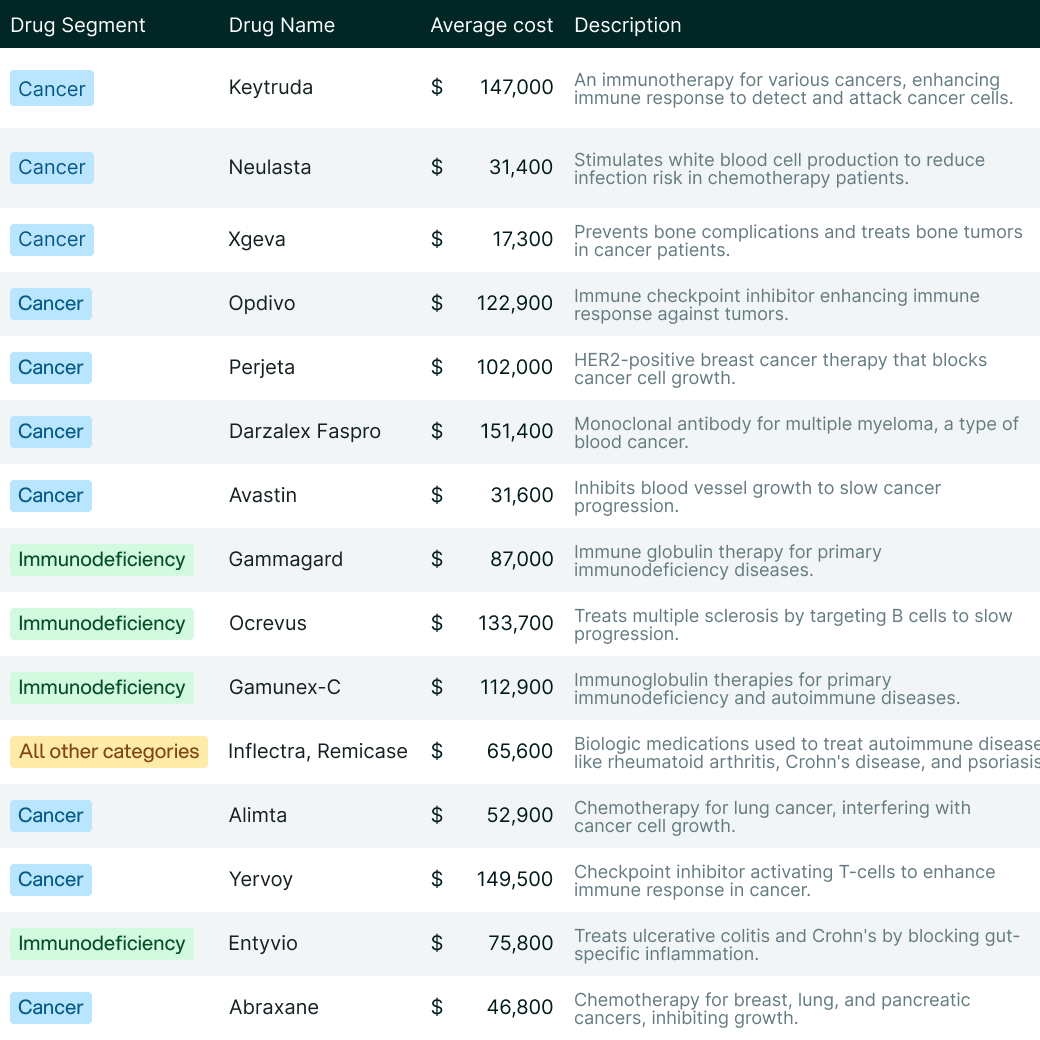
Task: Click the 122,900 average cost value
Action: coord(515,304)
